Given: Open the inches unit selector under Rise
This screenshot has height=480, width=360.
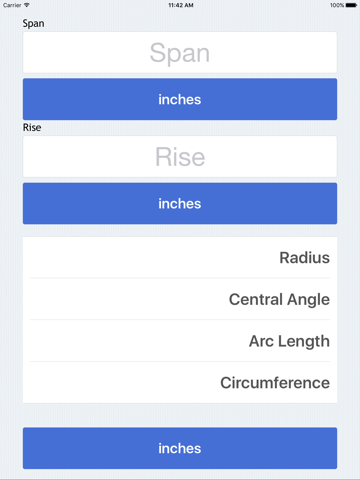Looking at the screenshot, I should pos(180,203).
